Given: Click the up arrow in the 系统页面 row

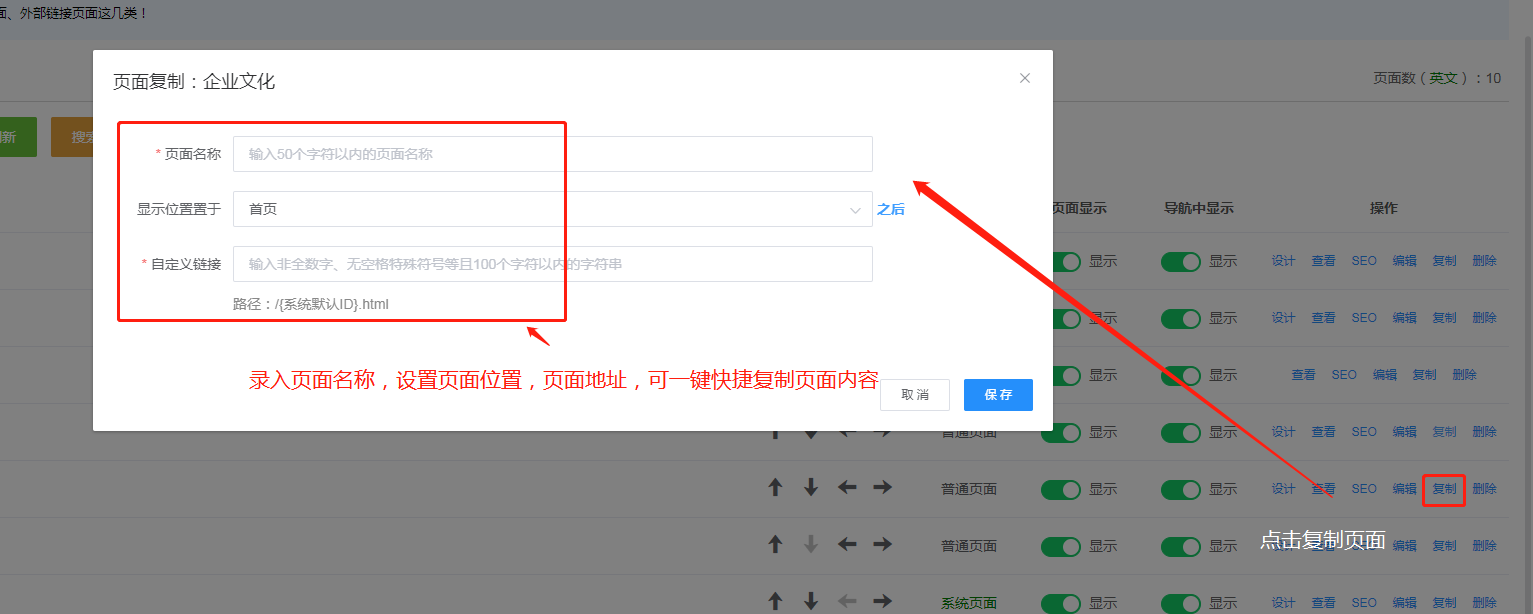Looking at the screenshot, I should click(x=775, y=602).
